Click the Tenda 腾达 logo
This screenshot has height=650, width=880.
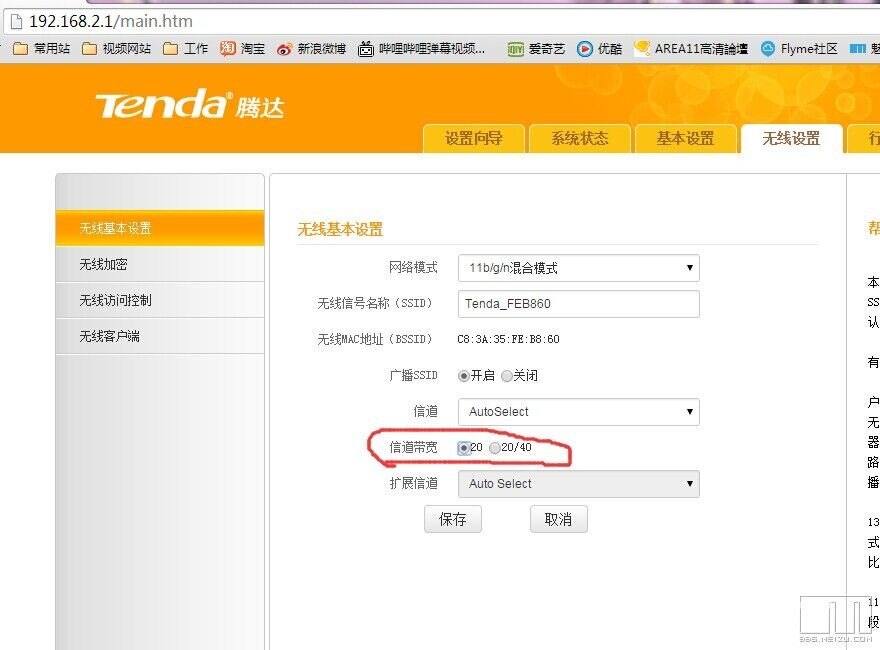[x=189, y=105]
